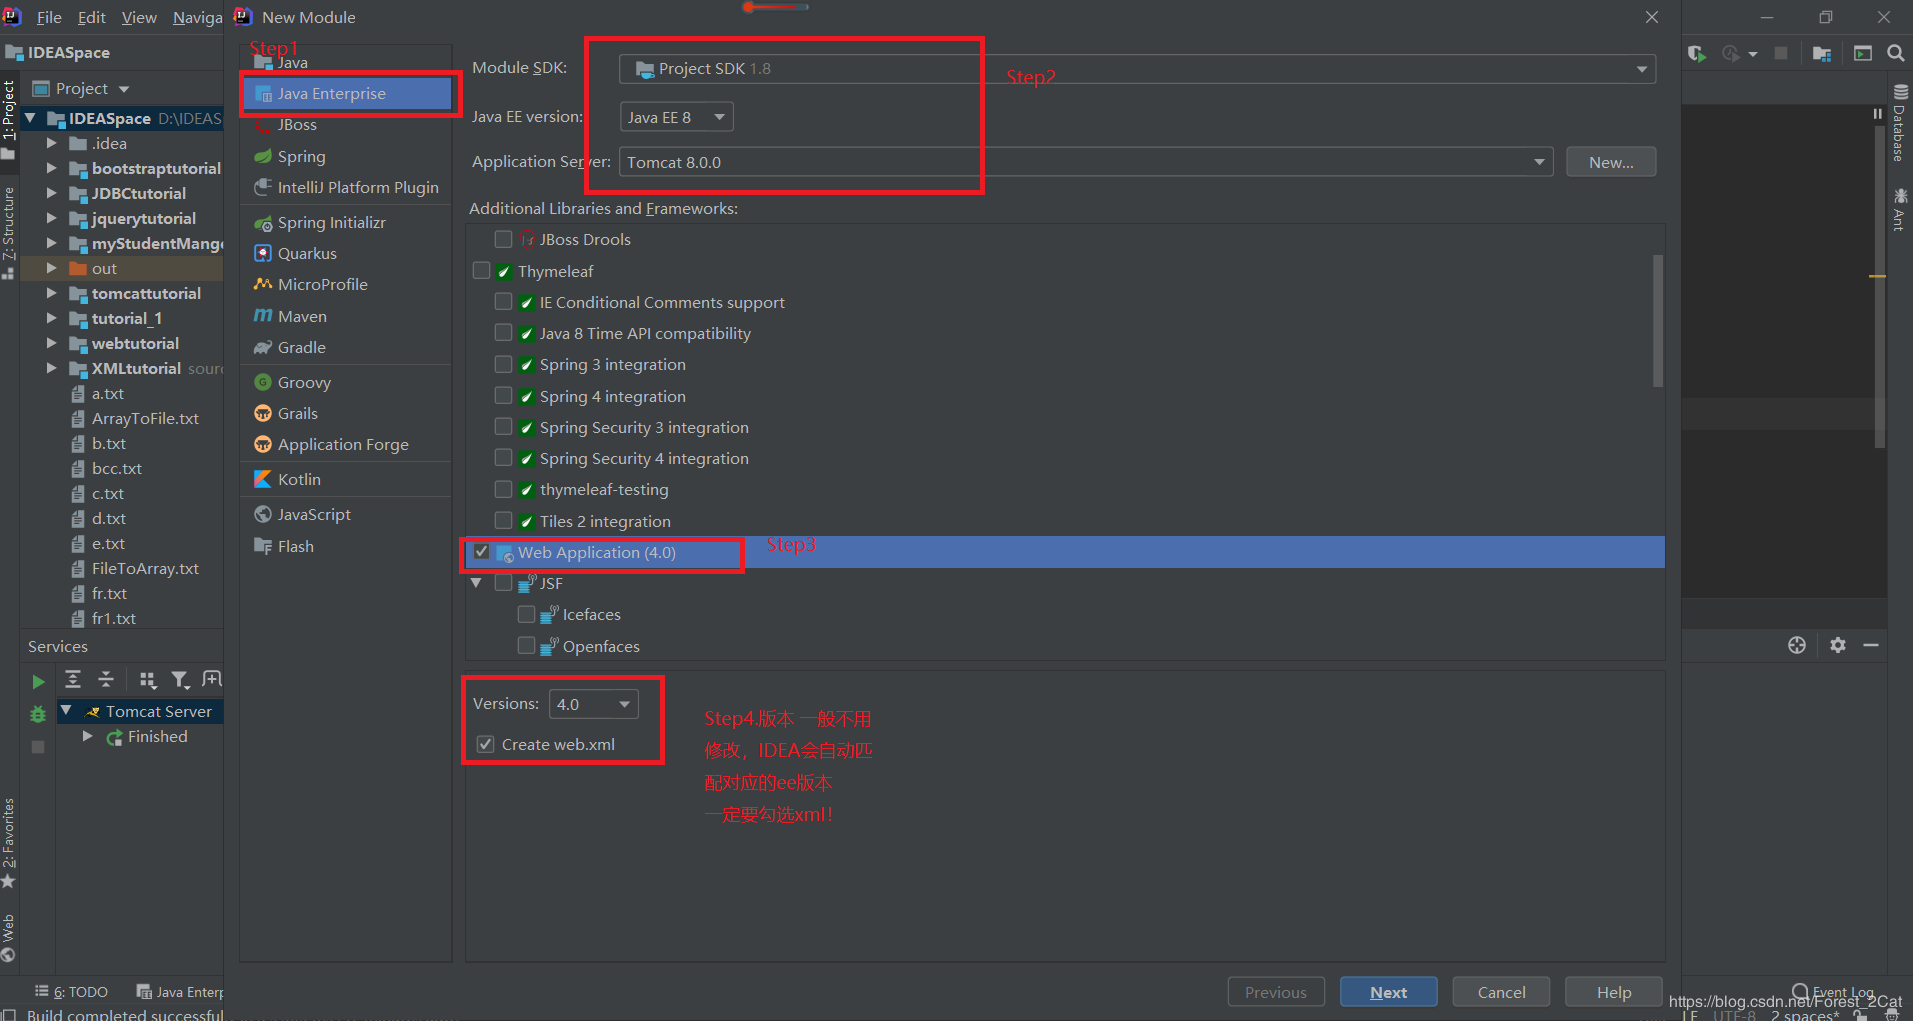Uncheck the Web Application (4.0) checkbox

482,552
